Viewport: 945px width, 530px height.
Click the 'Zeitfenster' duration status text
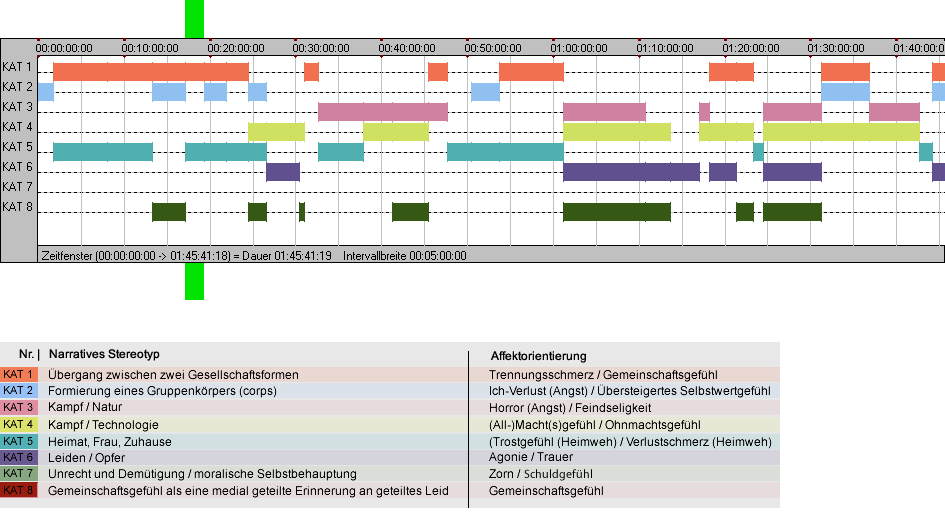pos(186,256)
